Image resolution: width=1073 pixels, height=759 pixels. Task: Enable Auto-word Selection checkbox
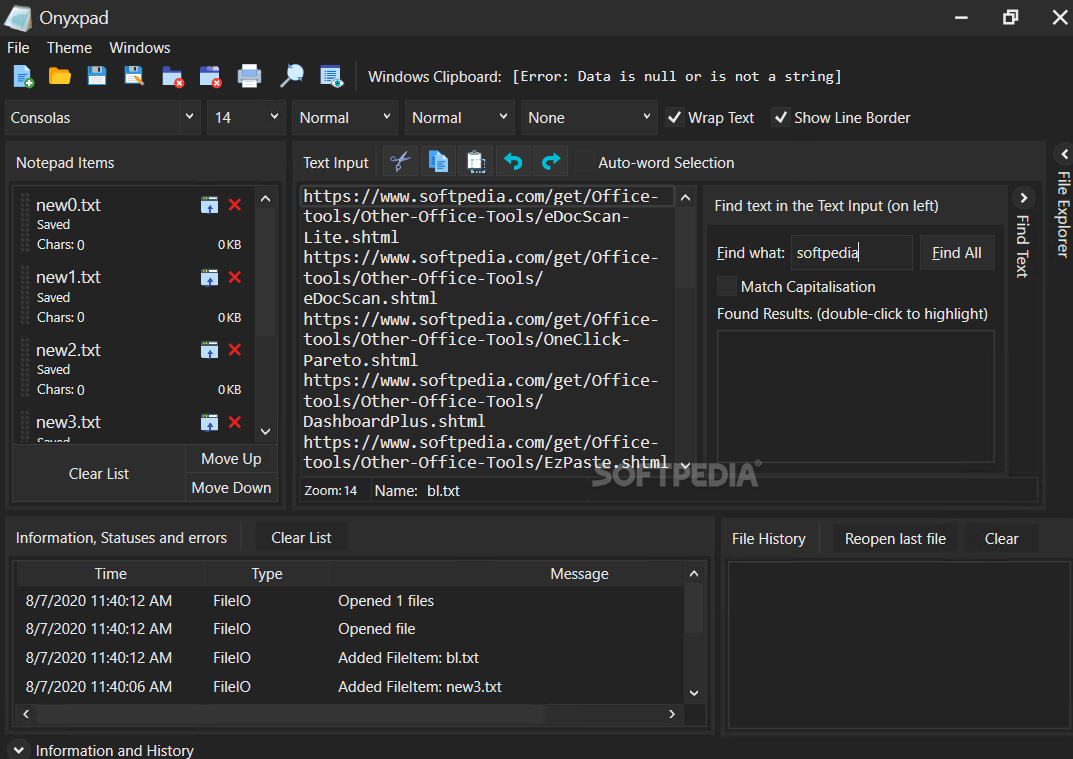tap(584, 162)
